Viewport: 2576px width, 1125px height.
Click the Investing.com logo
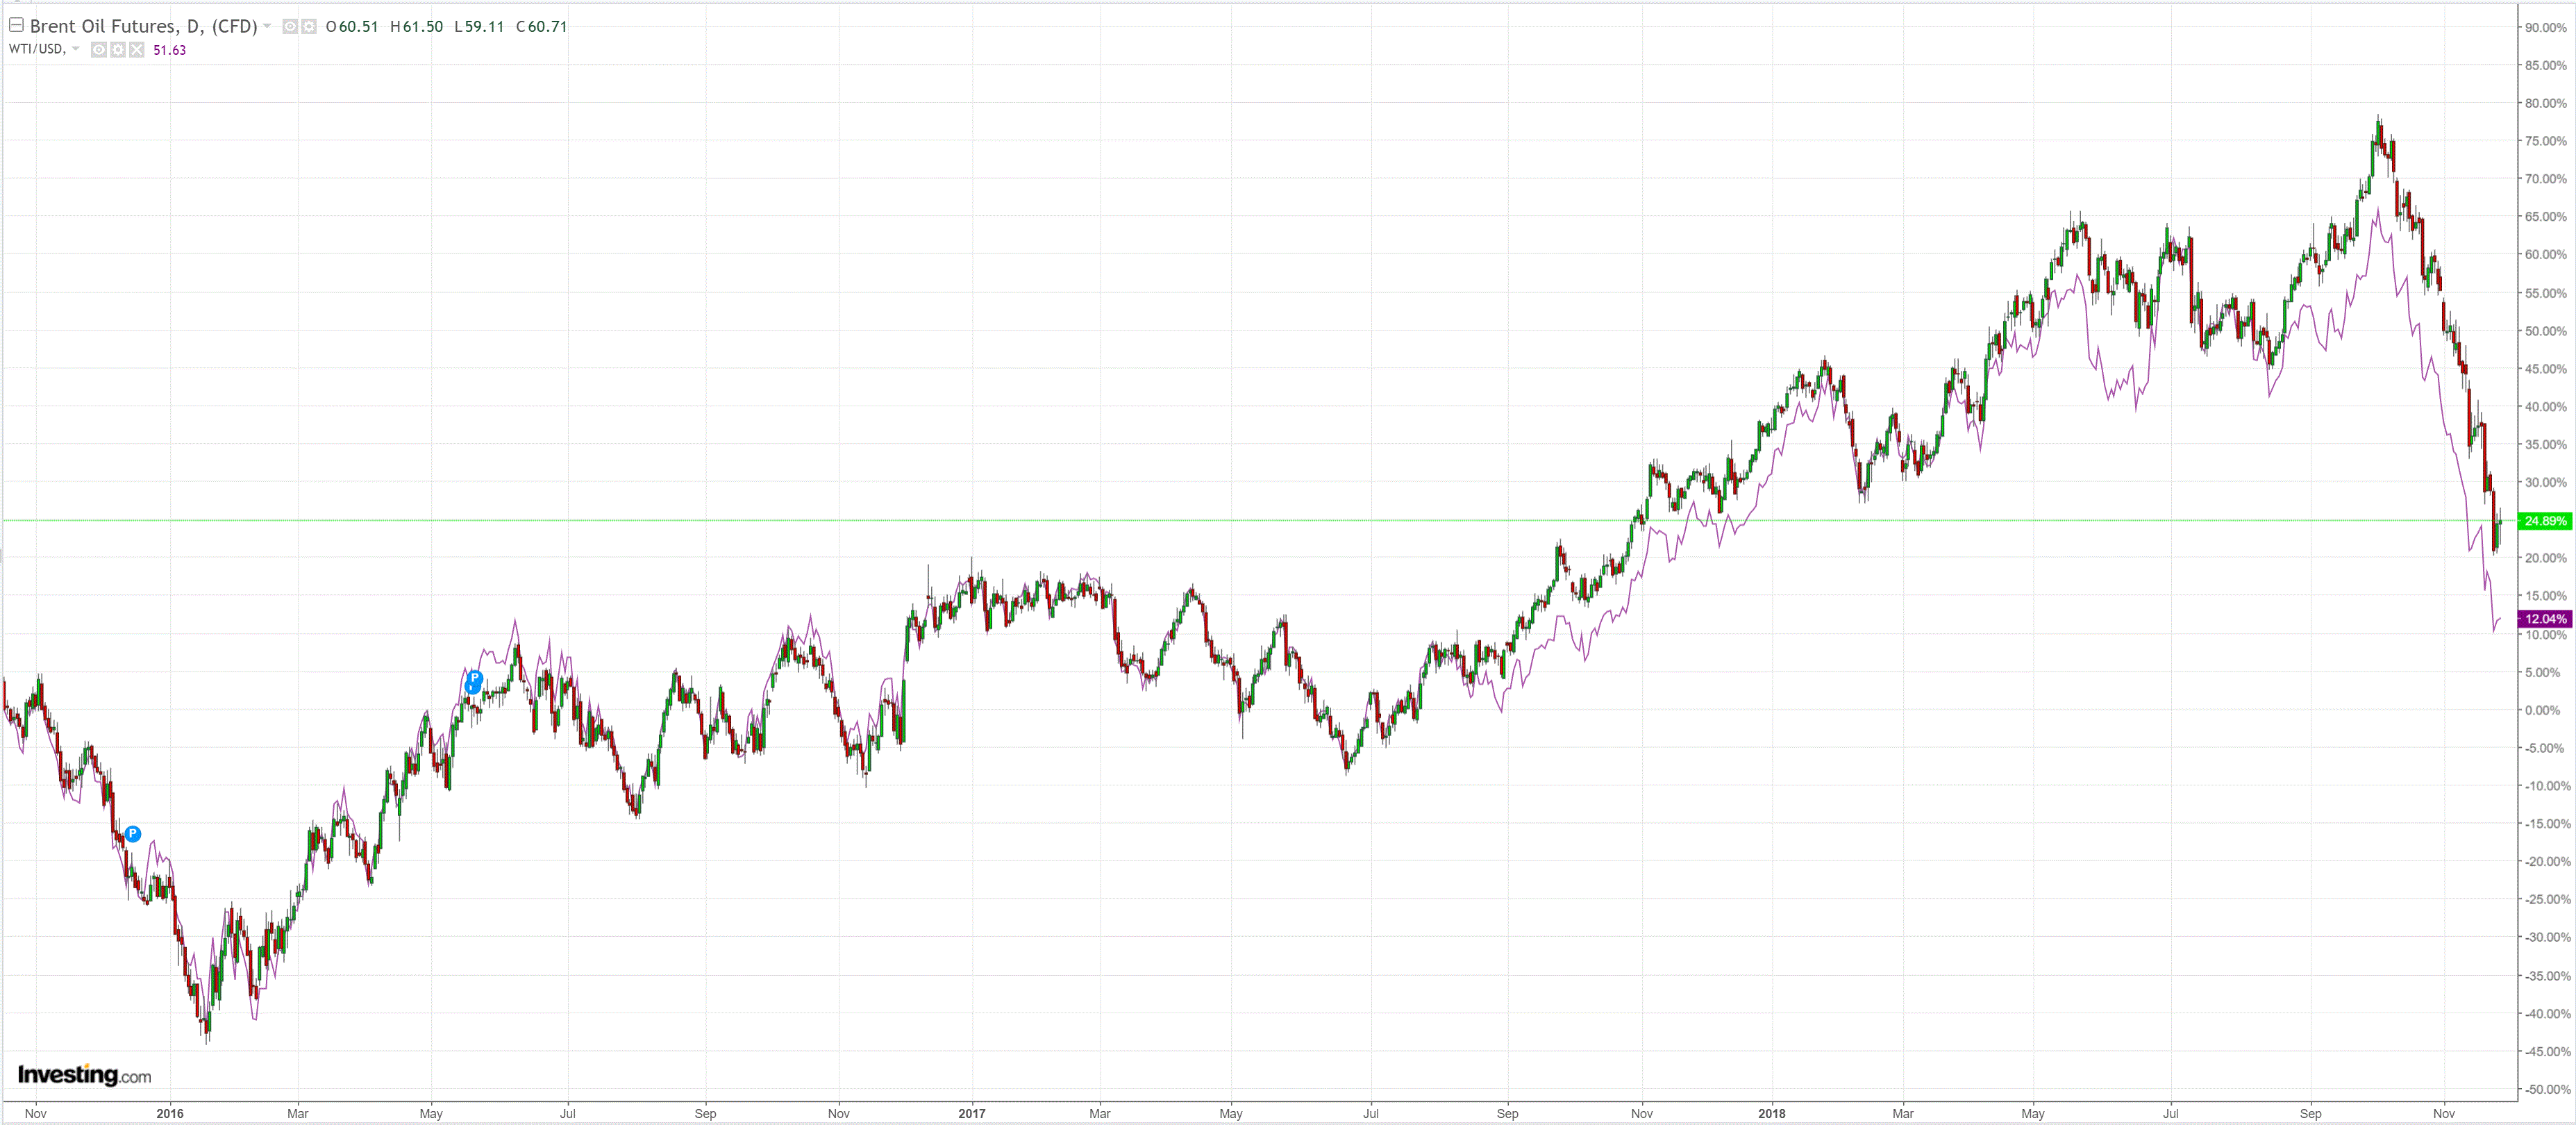(84, 1075)
